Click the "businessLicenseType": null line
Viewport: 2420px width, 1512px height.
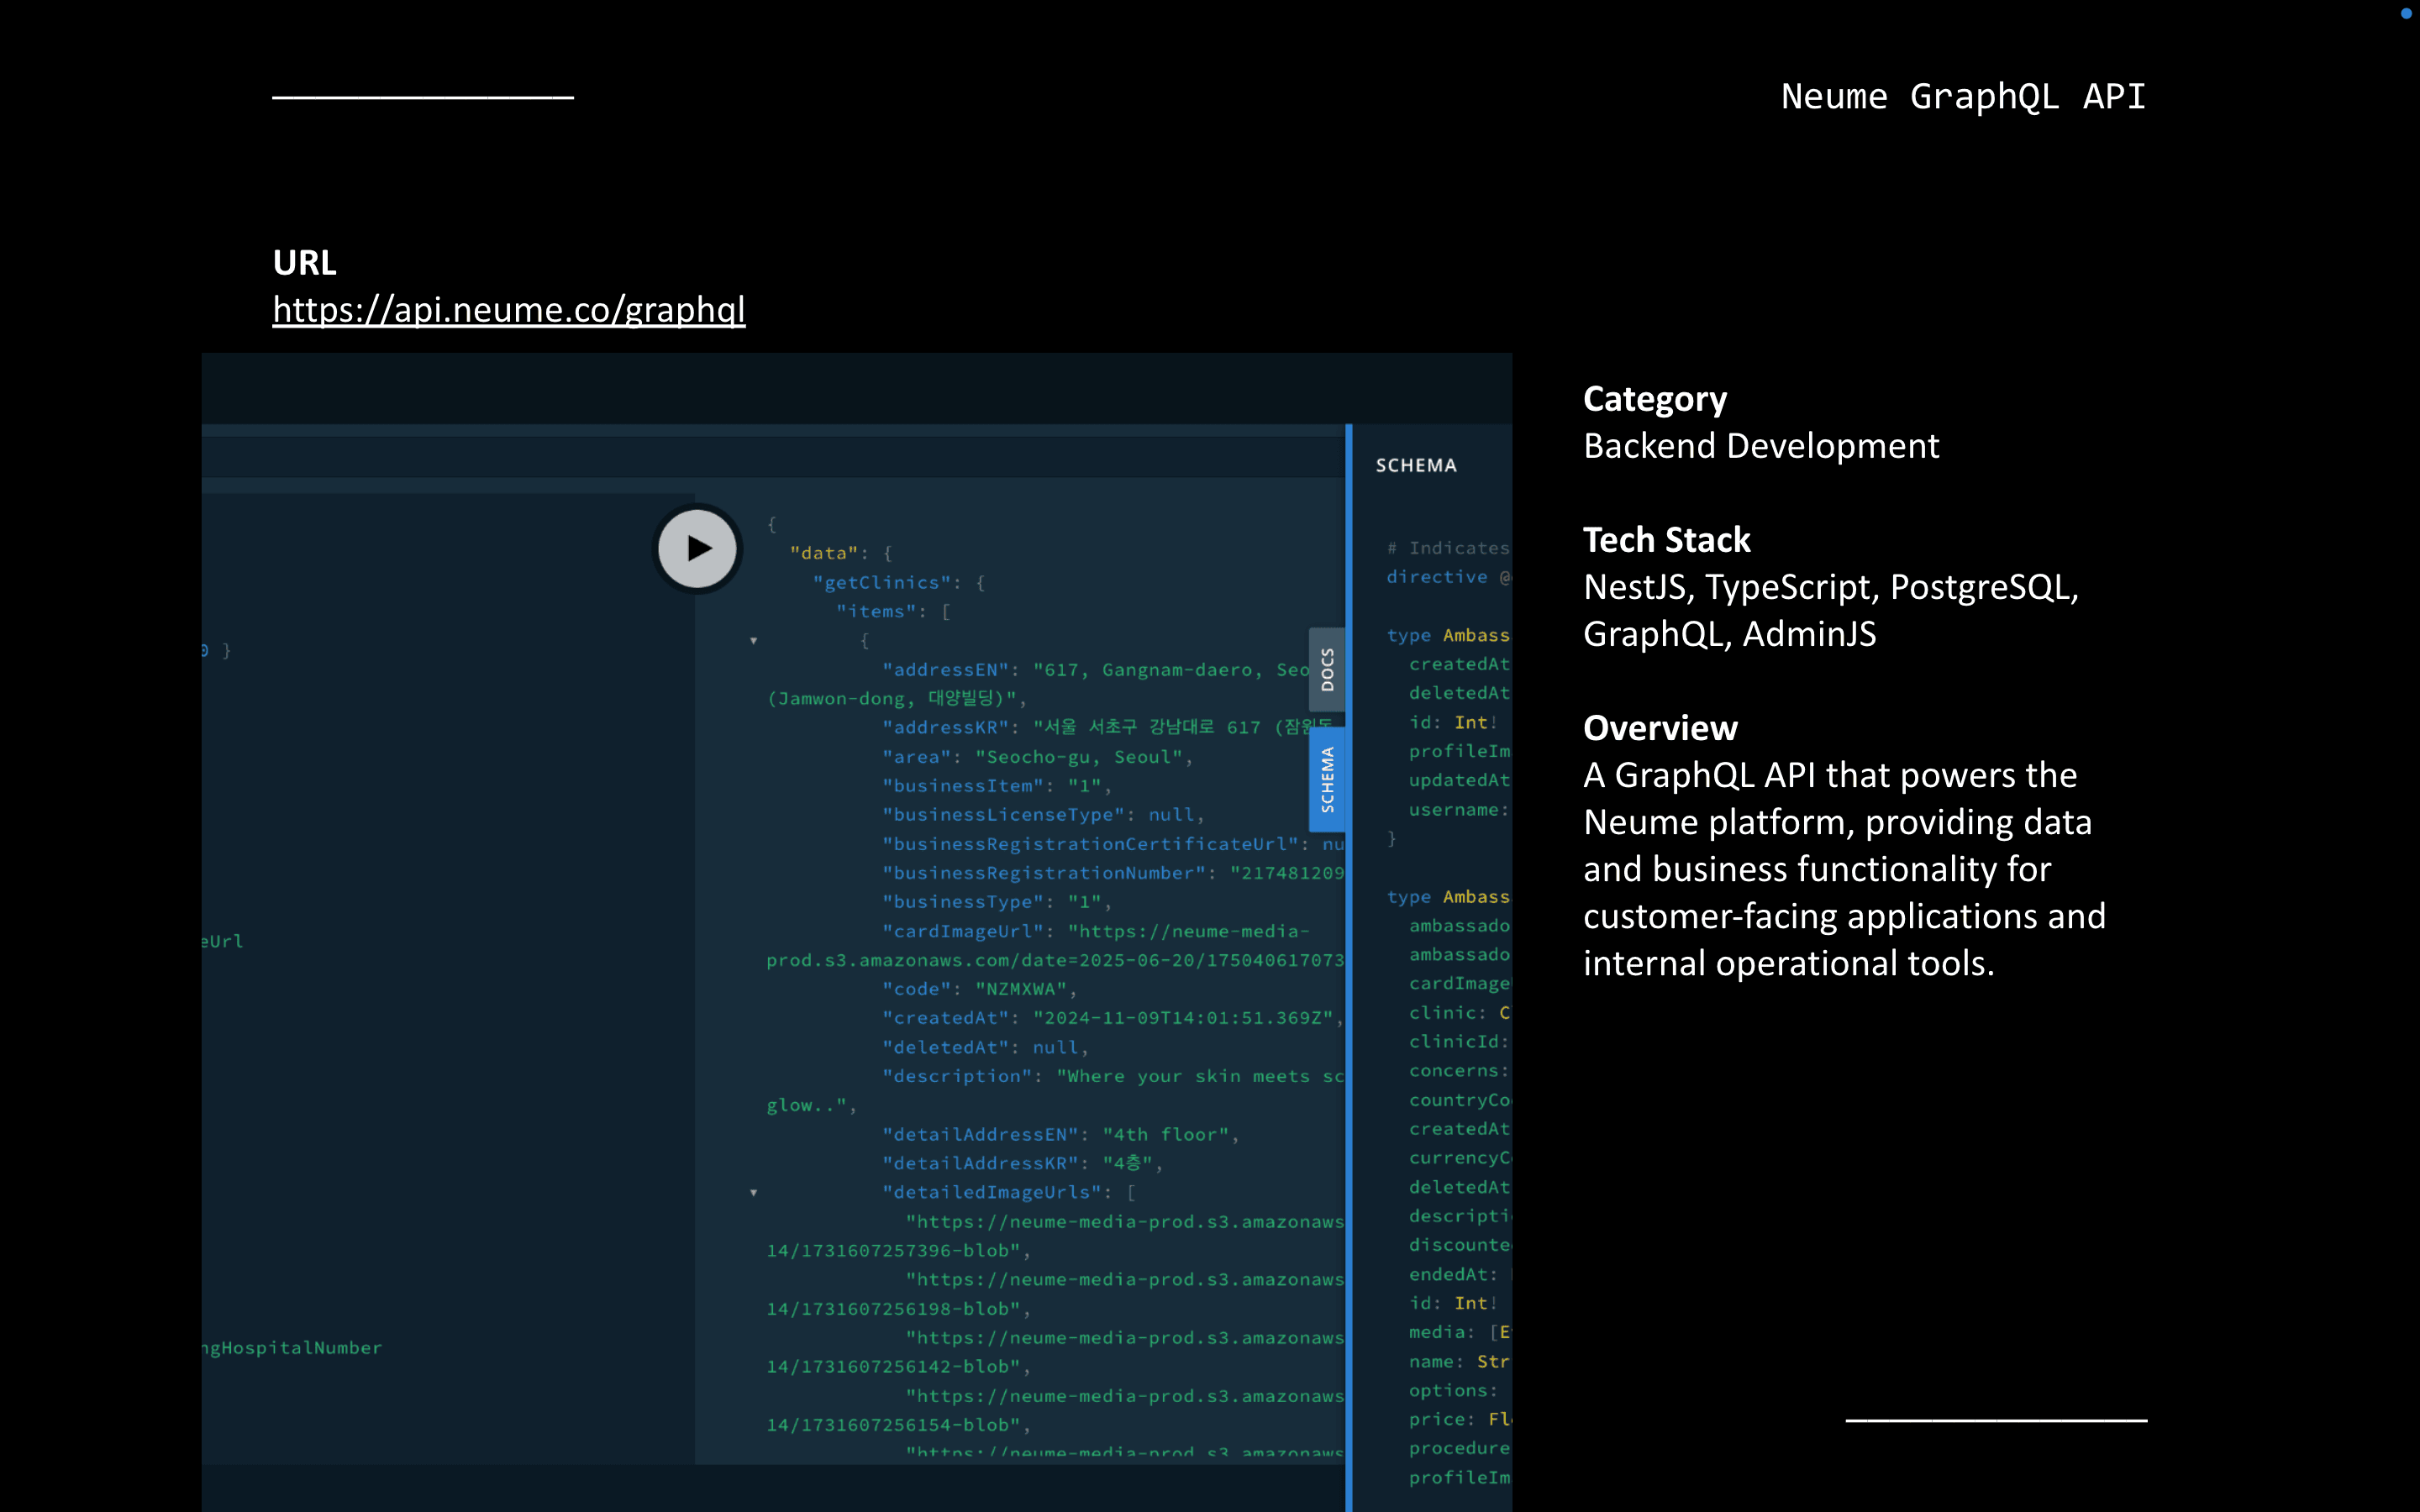point(1043,815)
